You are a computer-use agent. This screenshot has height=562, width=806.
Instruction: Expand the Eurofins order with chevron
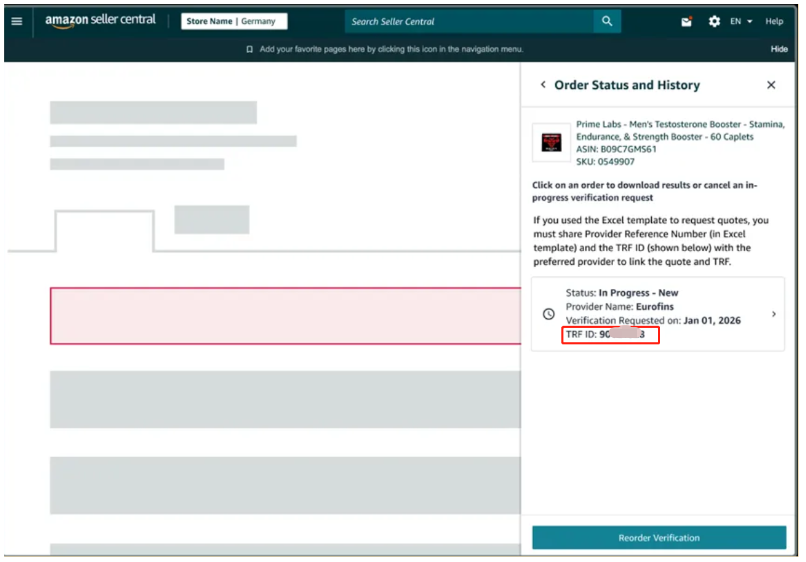[774, 314]
